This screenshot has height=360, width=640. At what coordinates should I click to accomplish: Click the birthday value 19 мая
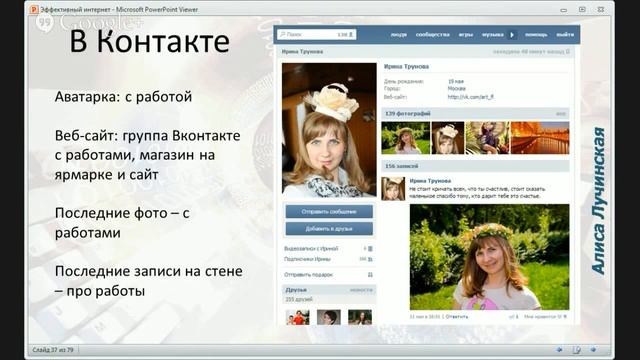coord(456,81)
